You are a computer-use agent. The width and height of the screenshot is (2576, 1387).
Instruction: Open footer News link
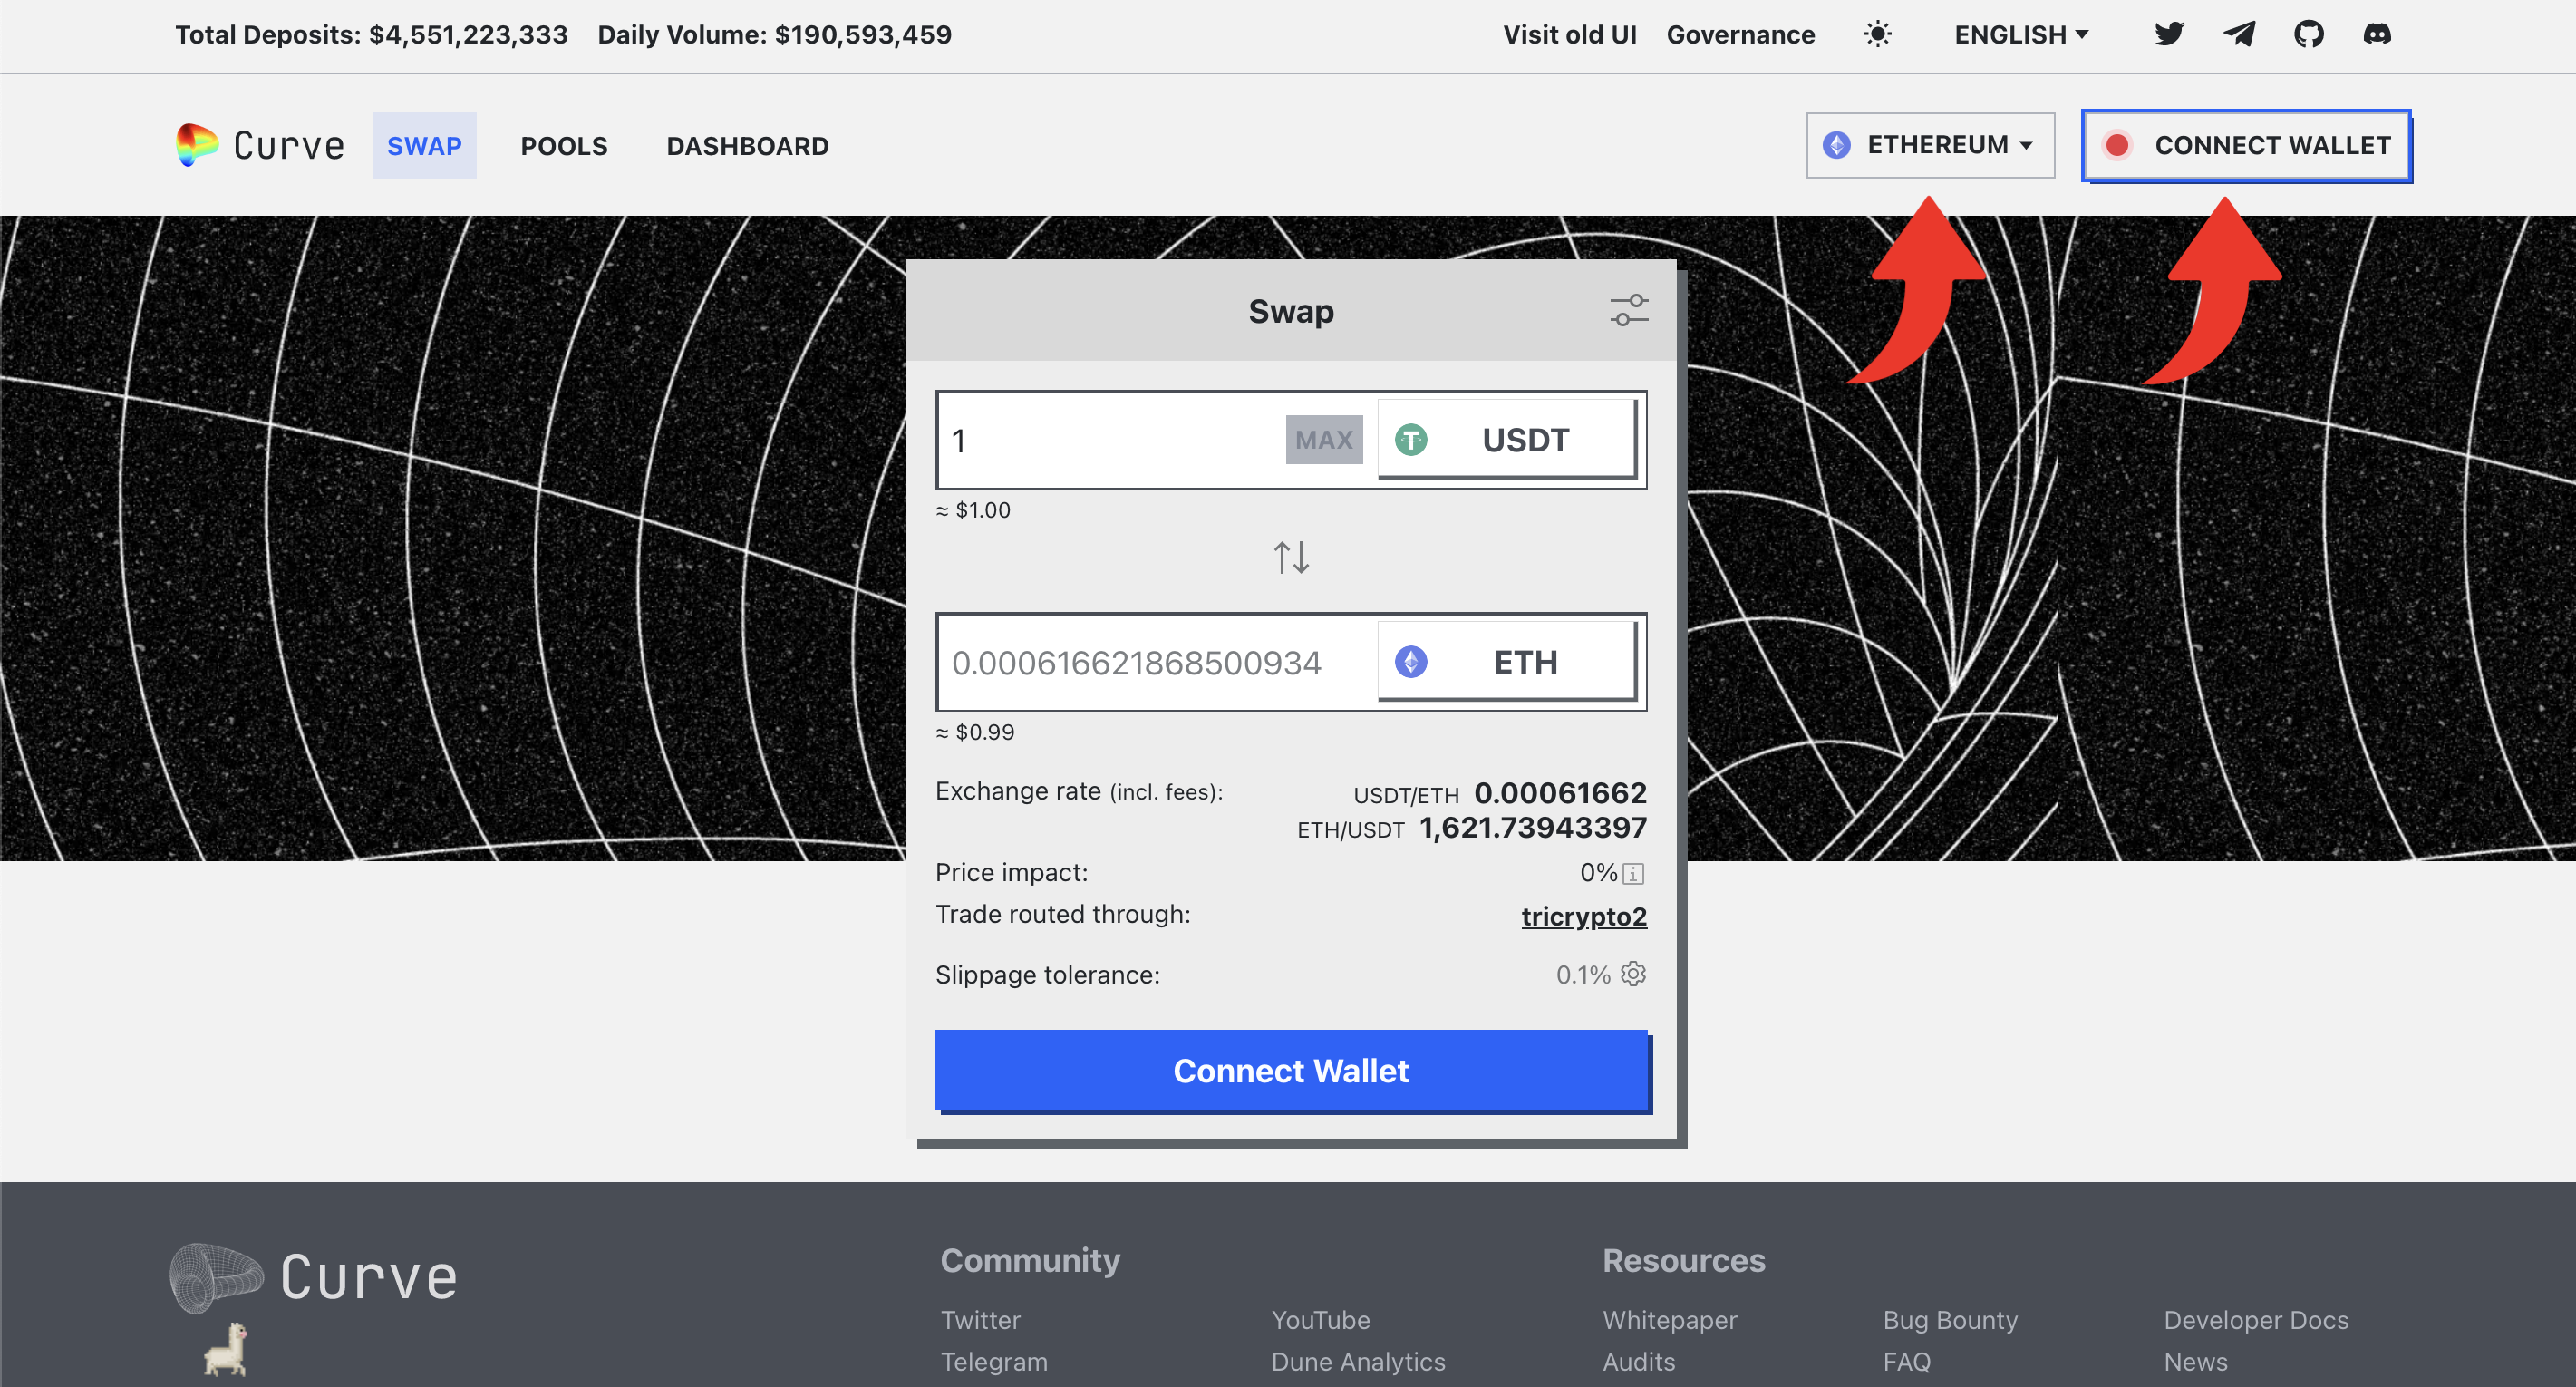point(2195,1362)
